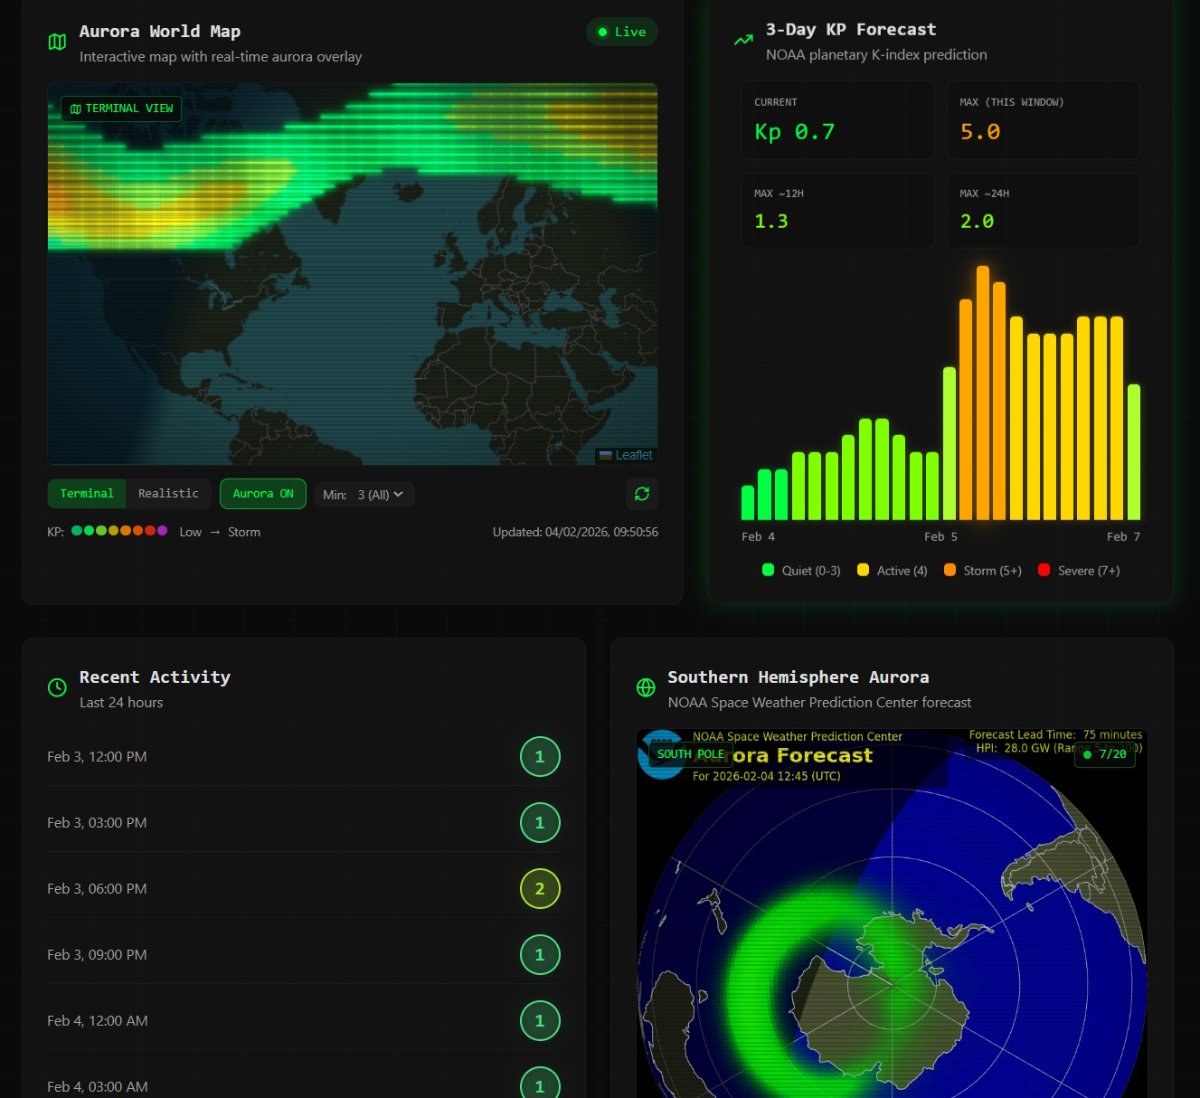
Task: Expand the Feb 3, 06:00 PM activity row
Action: [303, 889]
